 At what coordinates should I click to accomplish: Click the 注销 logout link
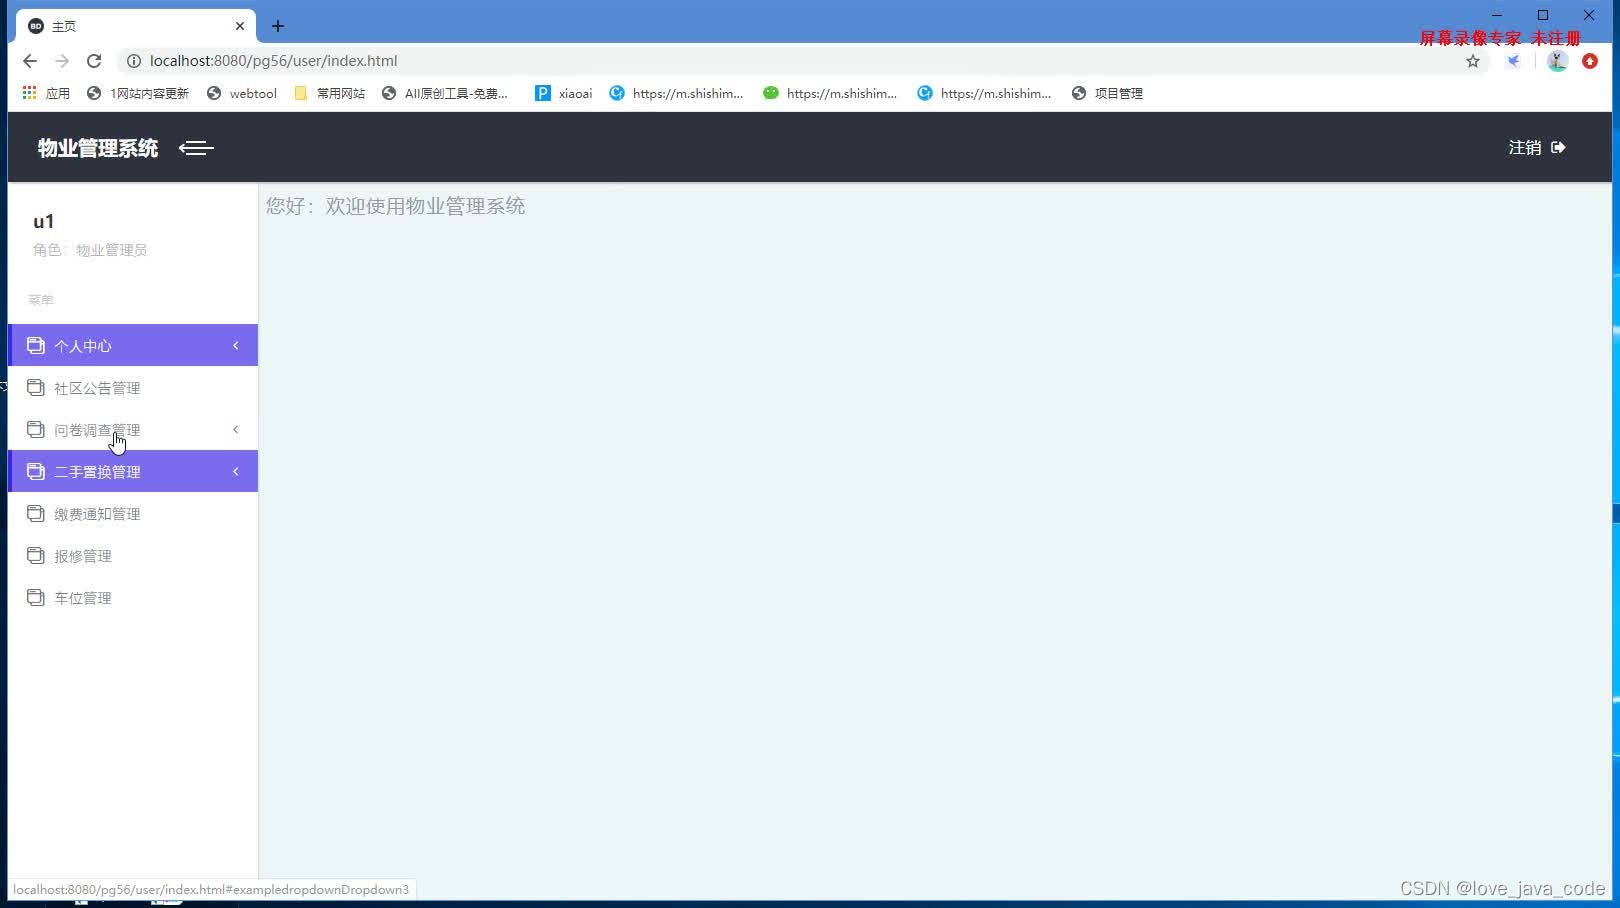tap(1523, 146)
